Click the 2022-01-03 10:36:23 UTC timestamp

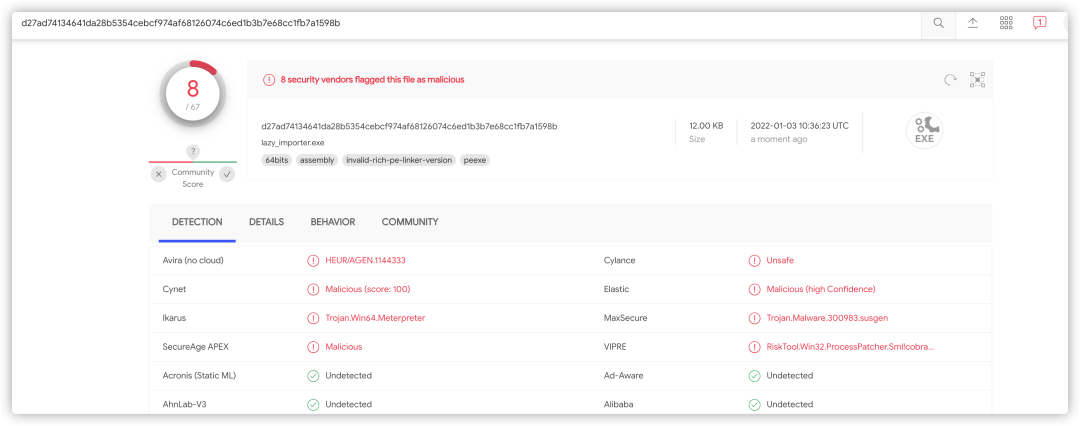800,126
